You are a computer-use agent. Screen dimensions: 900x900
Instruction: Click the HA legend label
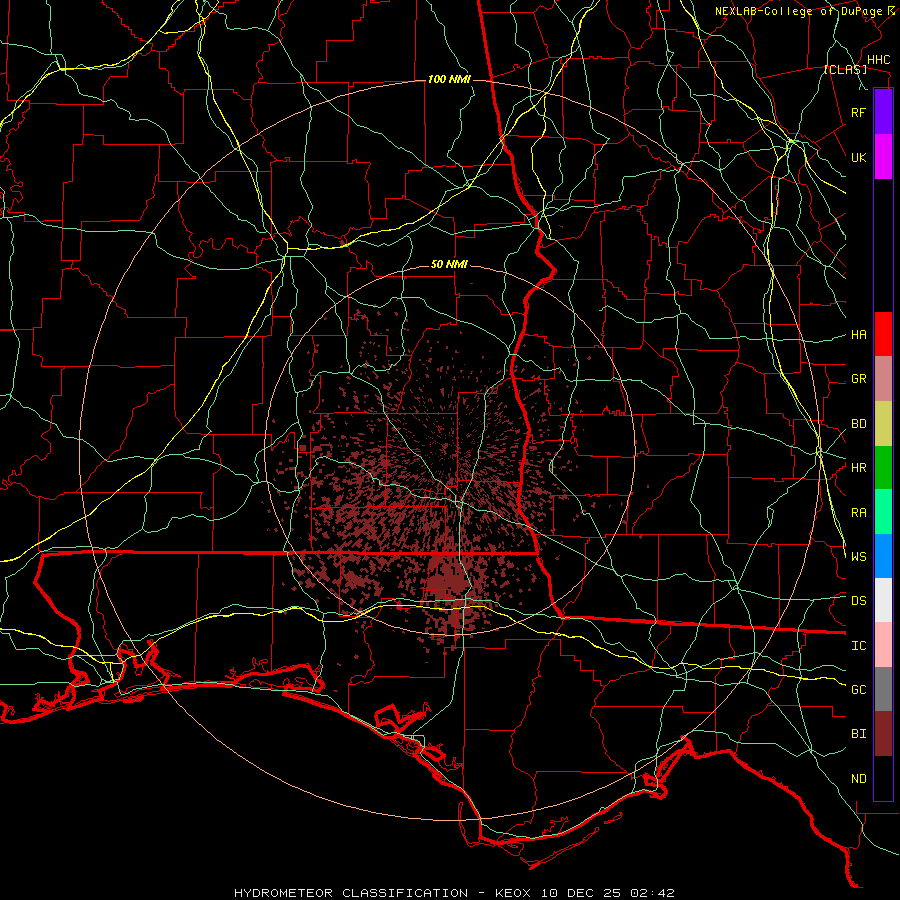858,334
